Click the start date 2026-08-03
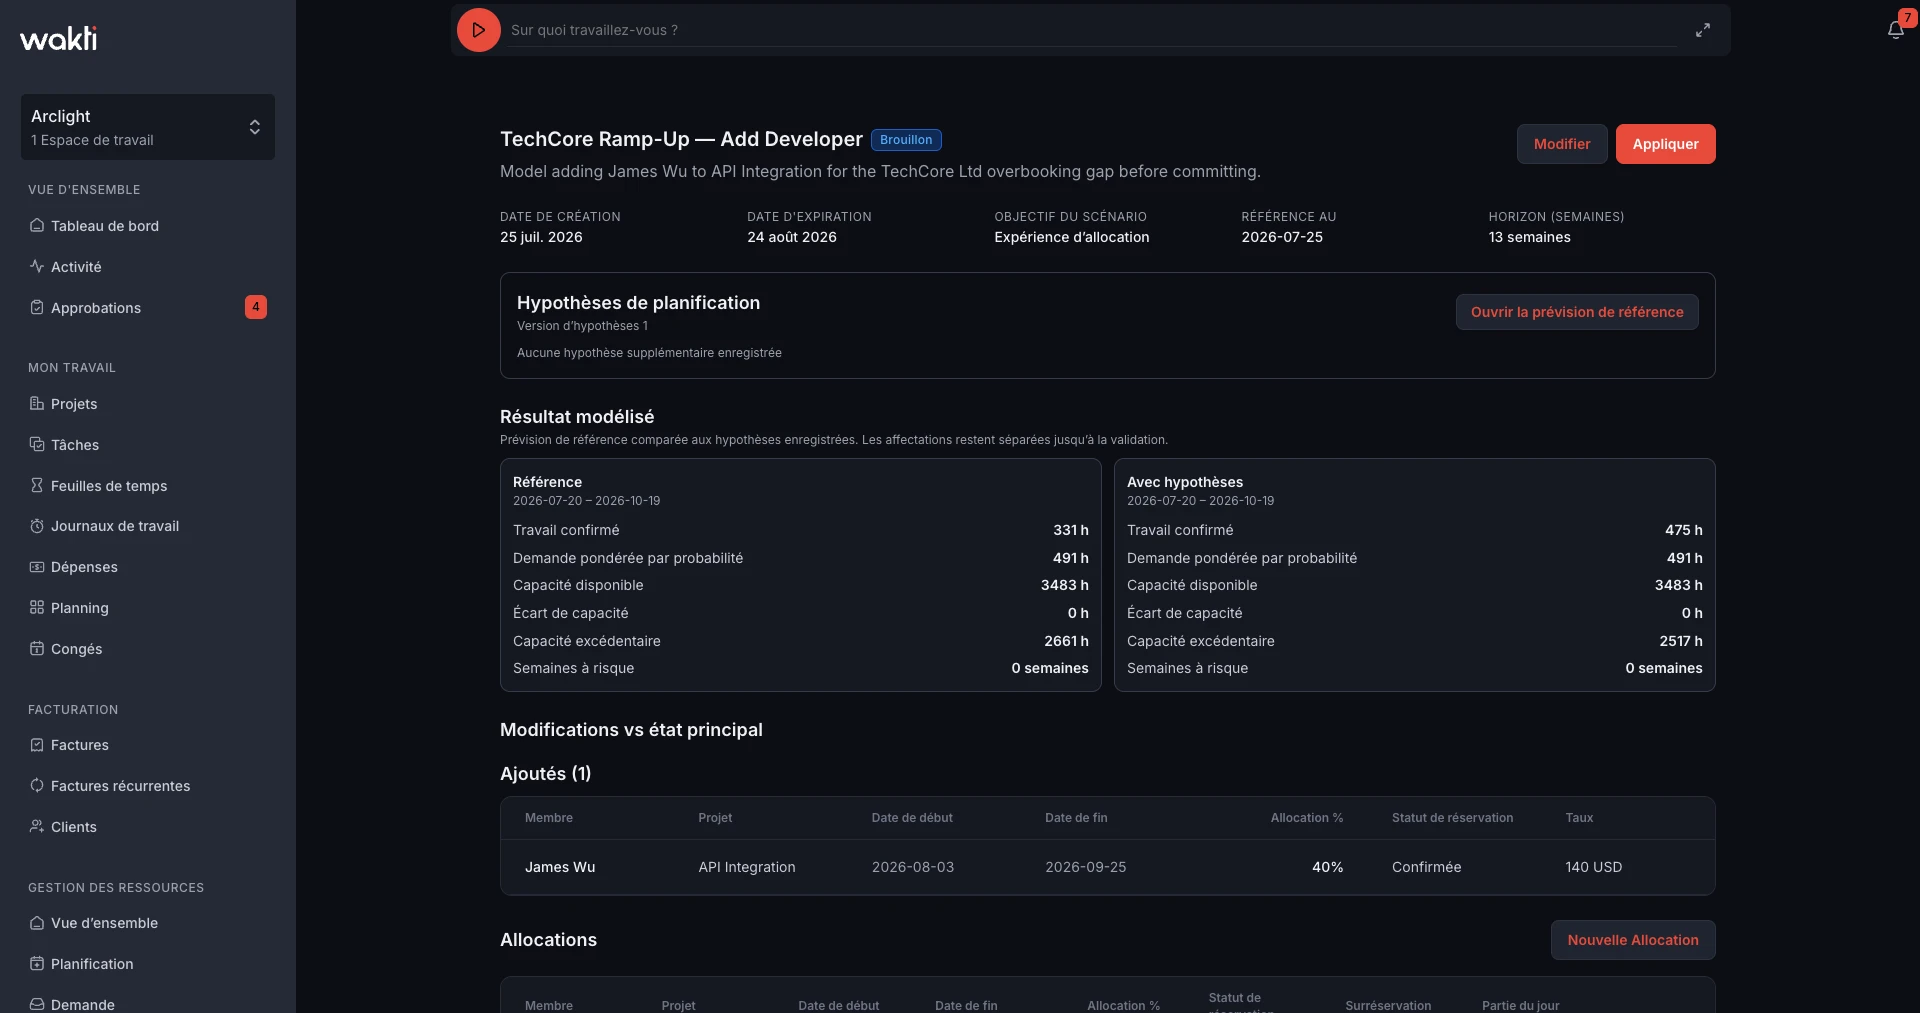 click(x=913, y=867)
